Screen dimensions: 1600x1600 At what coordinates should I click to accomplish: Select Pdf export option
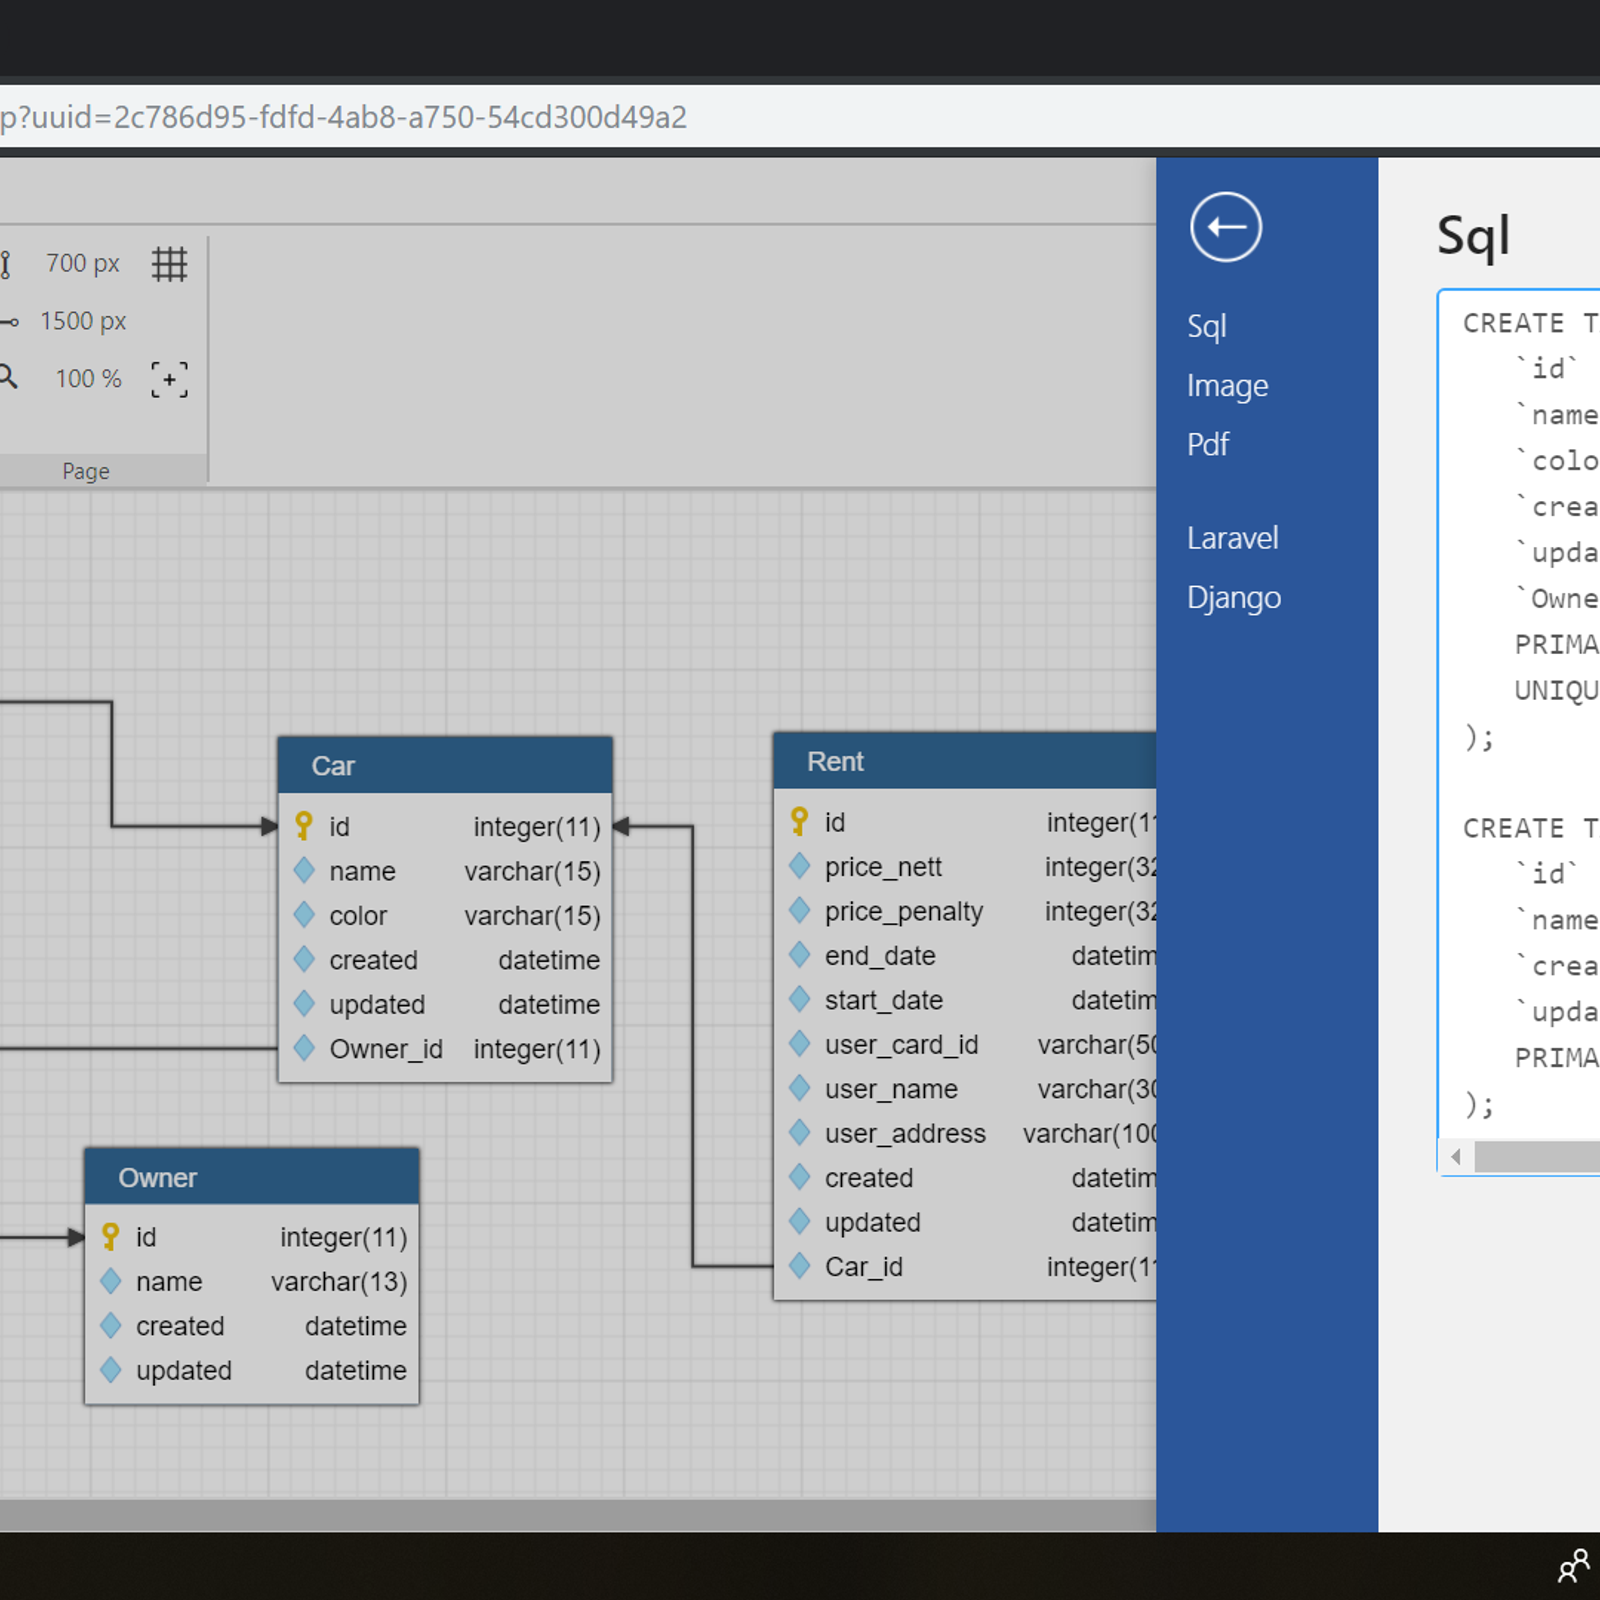click(x=1208, y=444)
